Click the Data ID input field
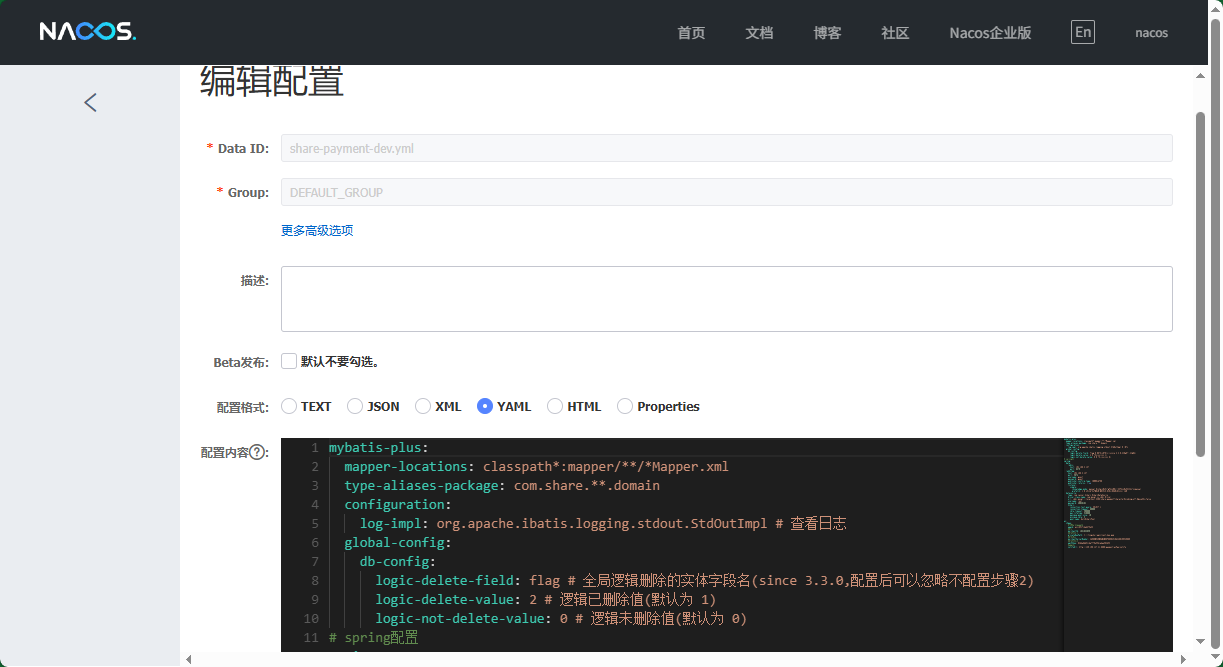 726,148
